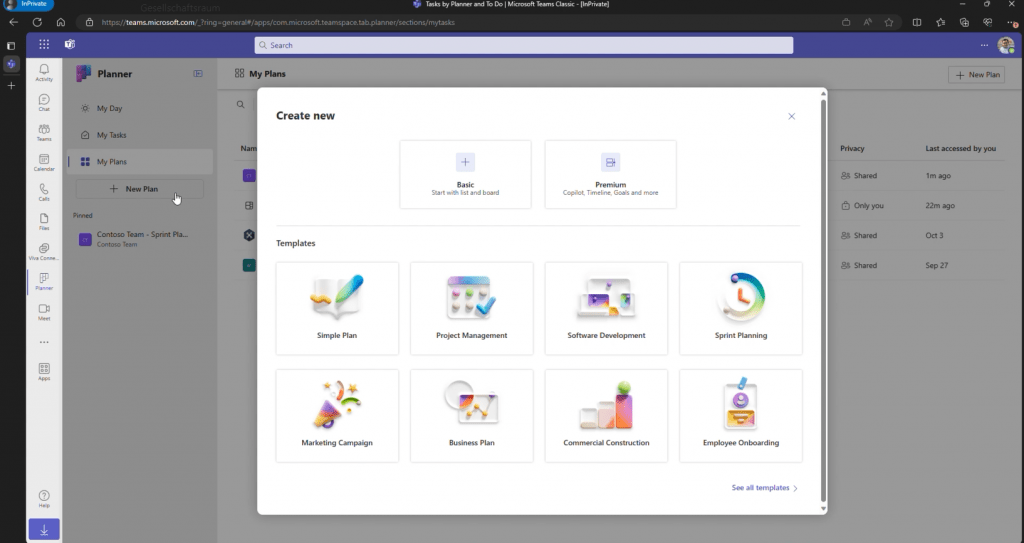Open the Activity feed in Teams sidebar

tap(44, 72)
